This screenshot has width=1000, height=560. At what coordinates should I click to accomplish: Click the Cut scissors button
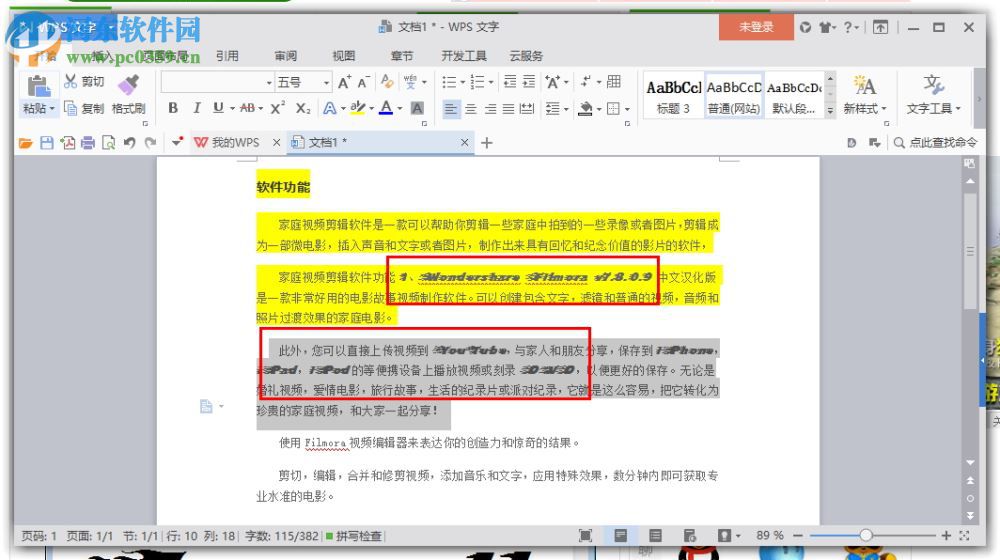[84, 81]
